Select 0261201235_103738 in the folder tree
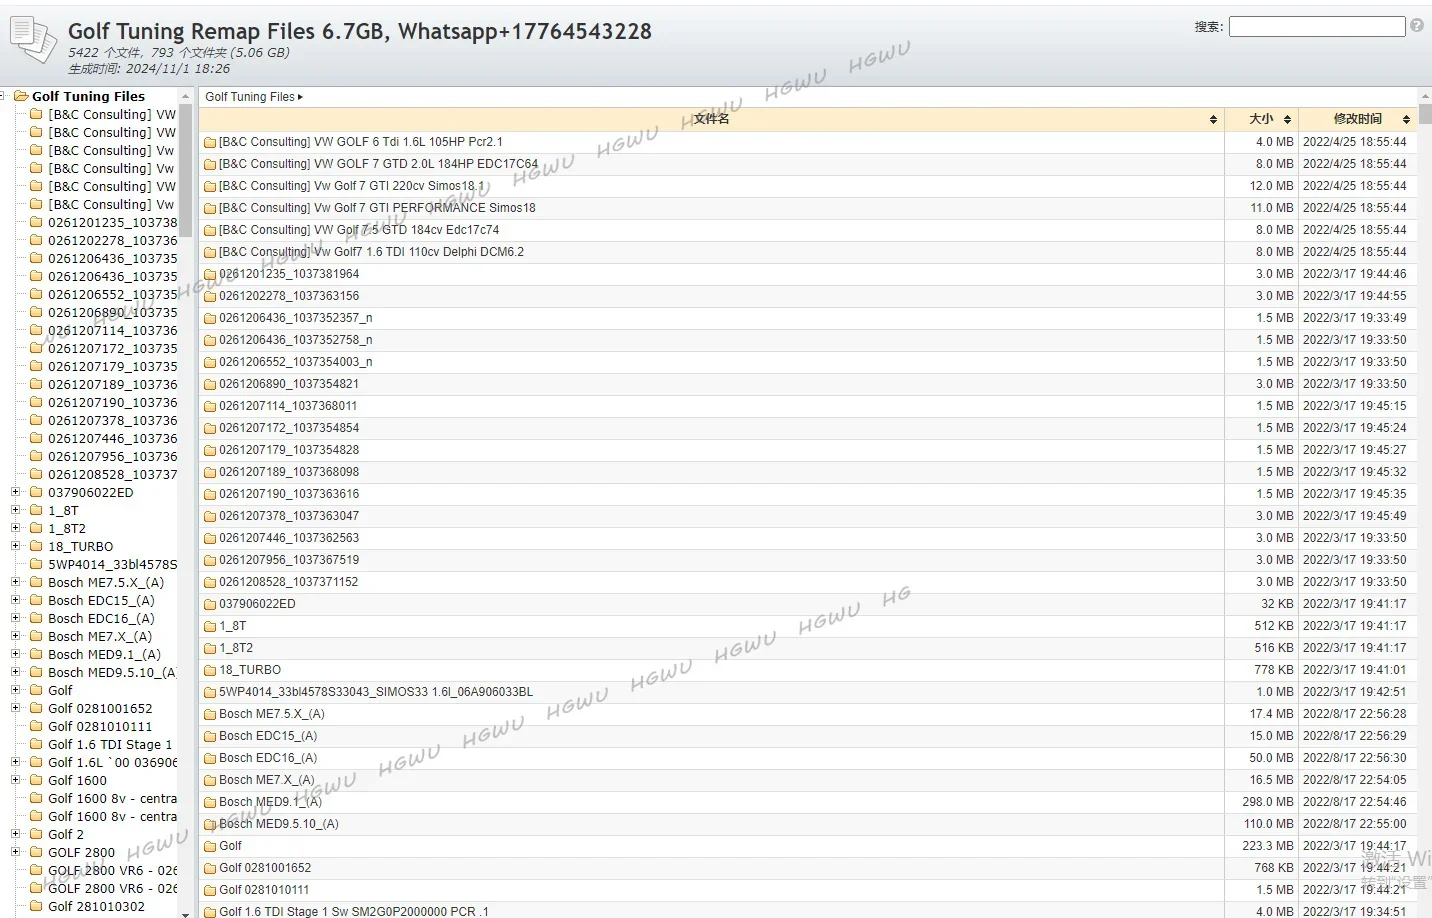Image resolution: width=1432 pixels, height=918 pixels. pos(112,222)
